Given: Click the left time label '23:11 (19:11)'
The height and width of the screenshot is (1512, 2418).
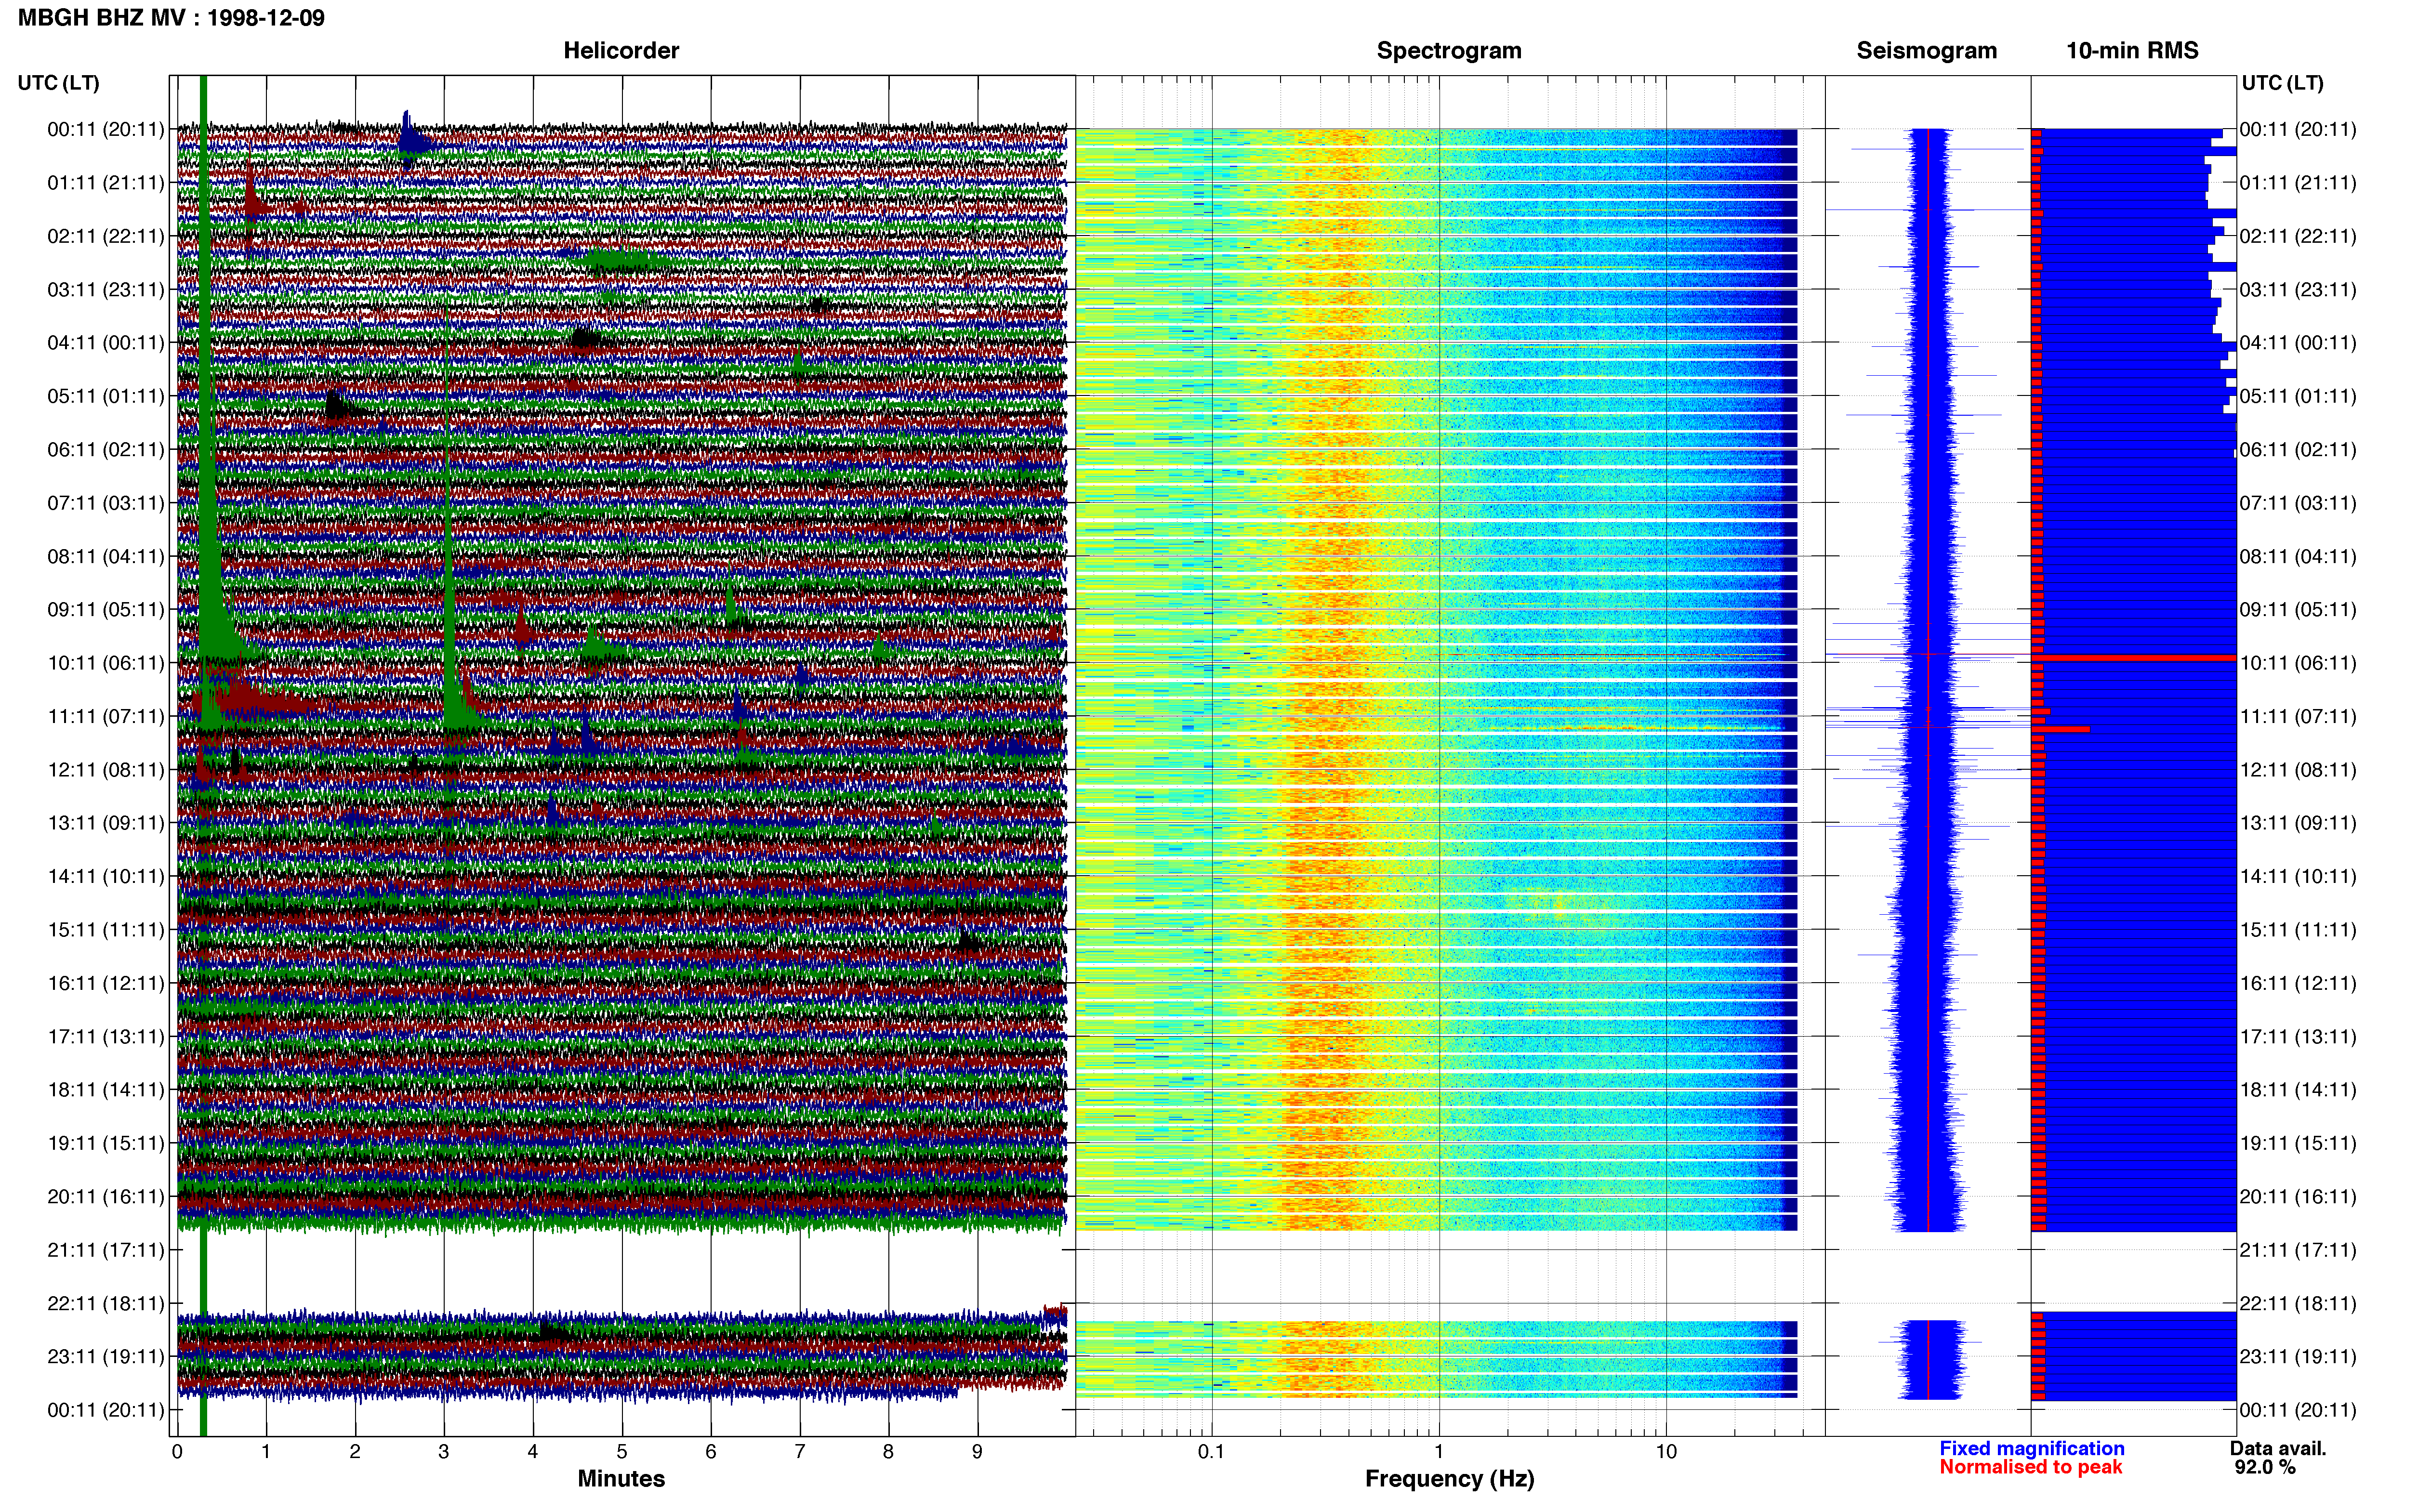Looking at the screenshot, I should 106,1357.
